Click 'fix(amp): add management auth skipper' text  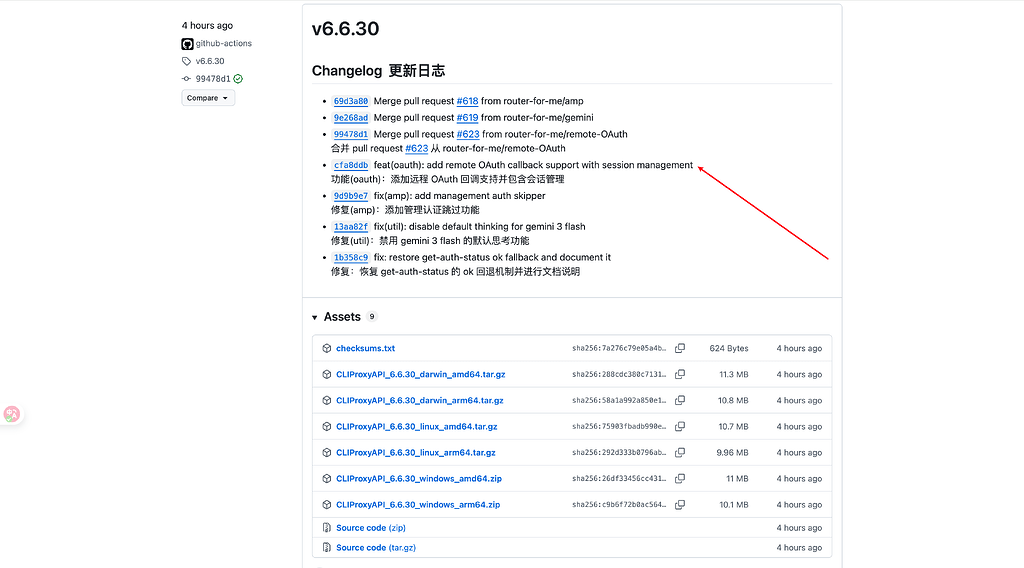click(x=459, y=196)
